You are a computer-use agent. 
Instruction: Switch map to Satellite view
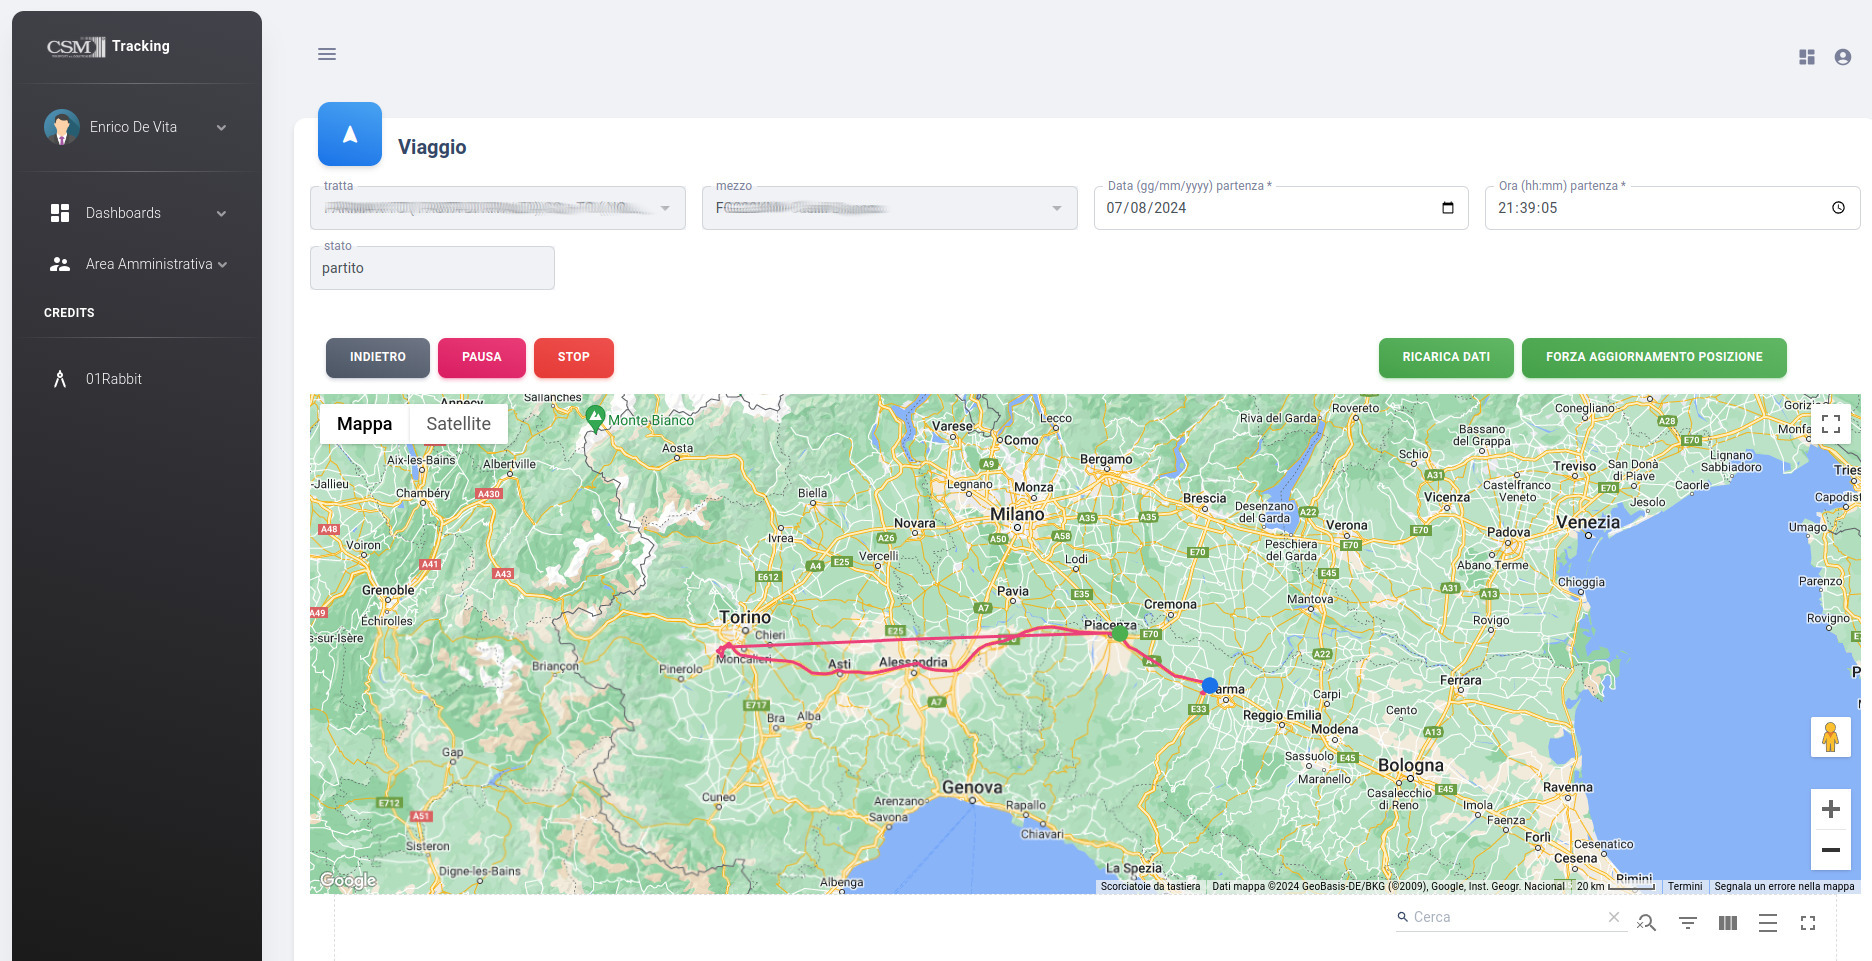click(458, 424)
